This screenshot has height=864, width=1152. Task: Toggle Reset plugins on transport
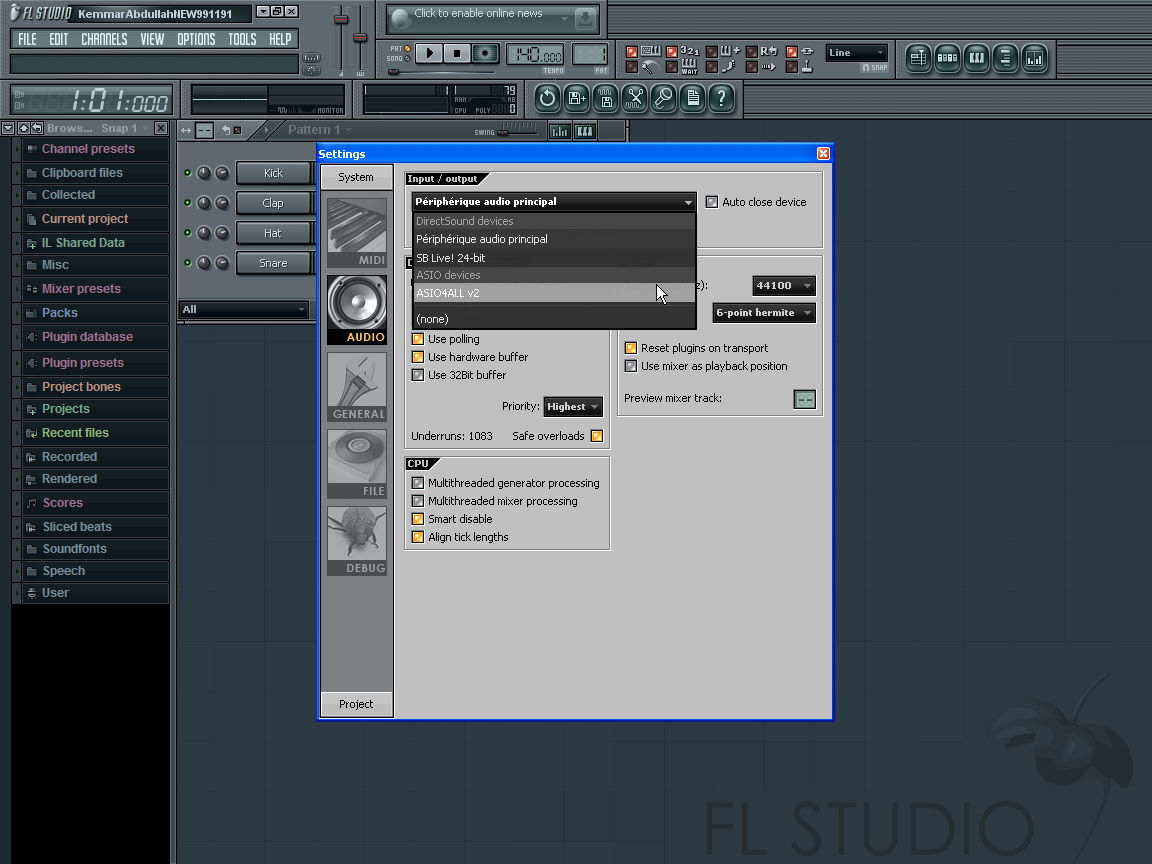(630, 348)
